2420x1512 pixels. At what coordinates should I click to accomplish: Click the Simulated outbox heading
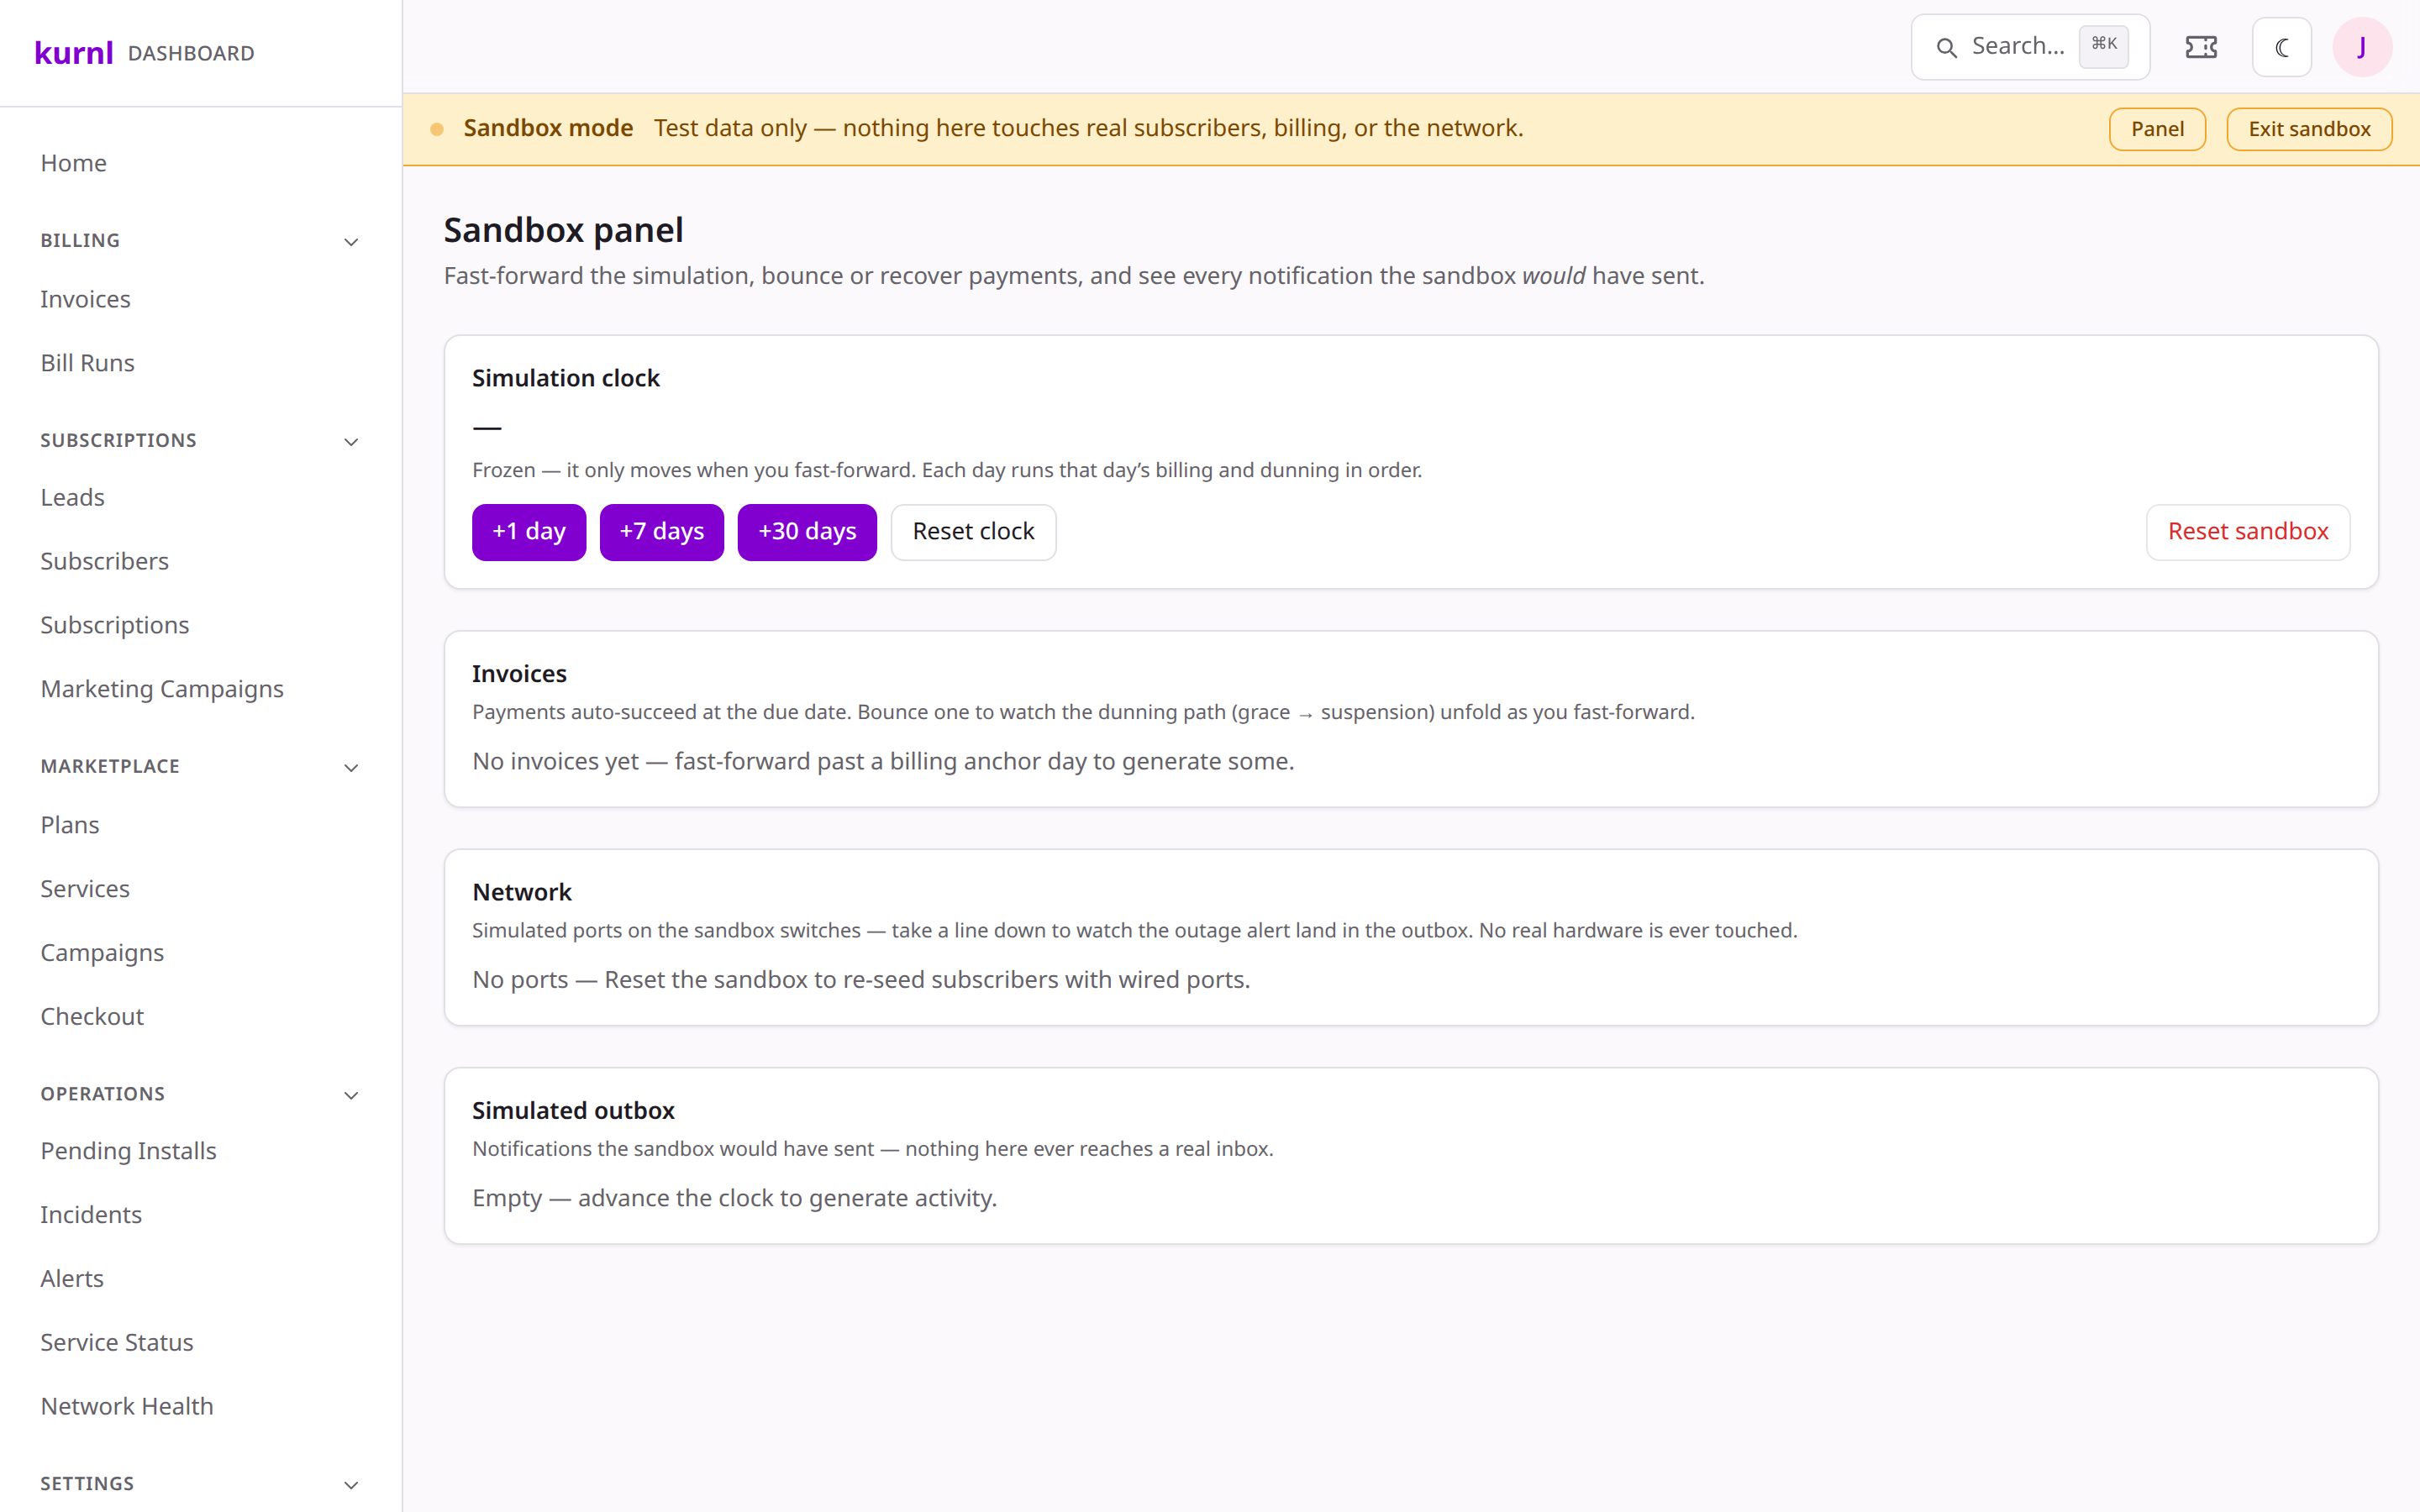click(573, 1111)
